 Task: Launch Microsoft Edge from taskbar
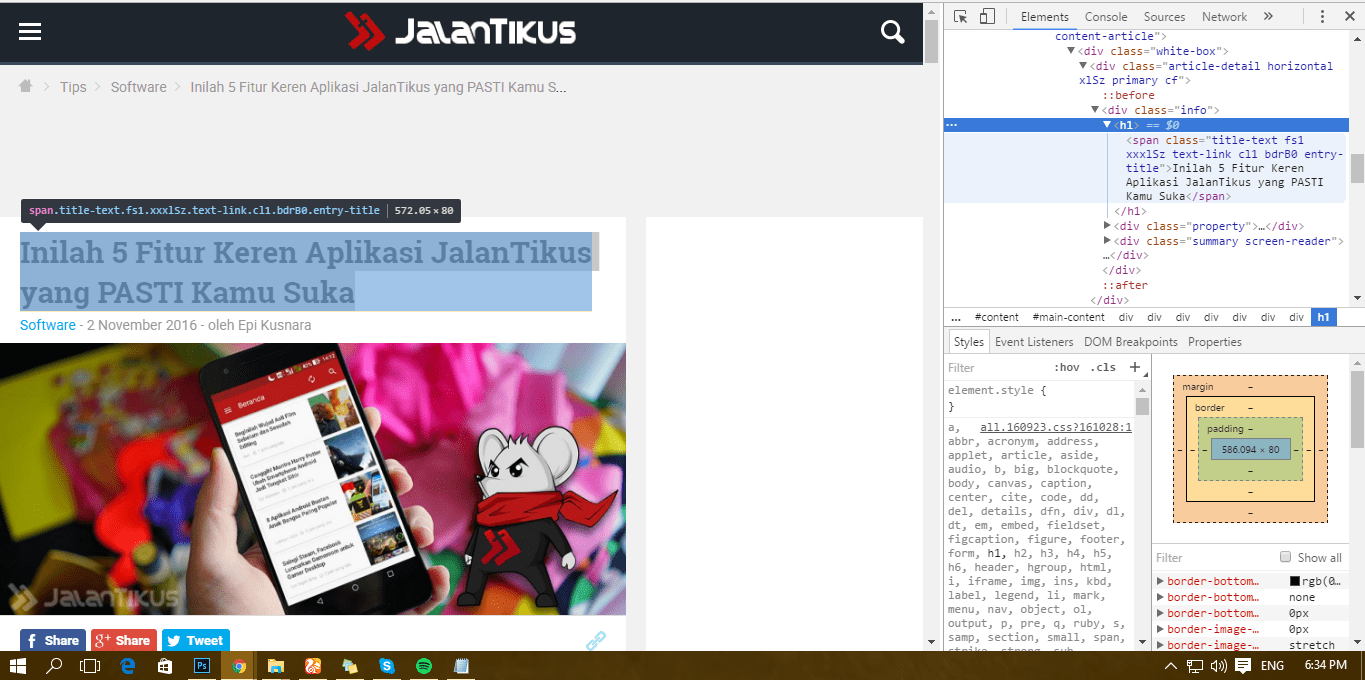(128, 665)
